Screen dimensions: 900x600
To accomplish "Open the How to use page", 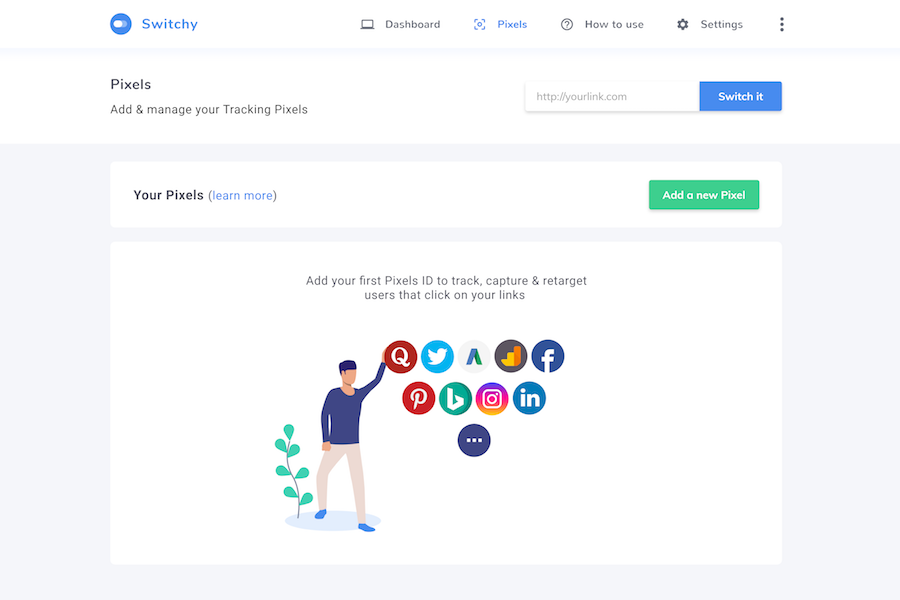I will tap(602, 24).
